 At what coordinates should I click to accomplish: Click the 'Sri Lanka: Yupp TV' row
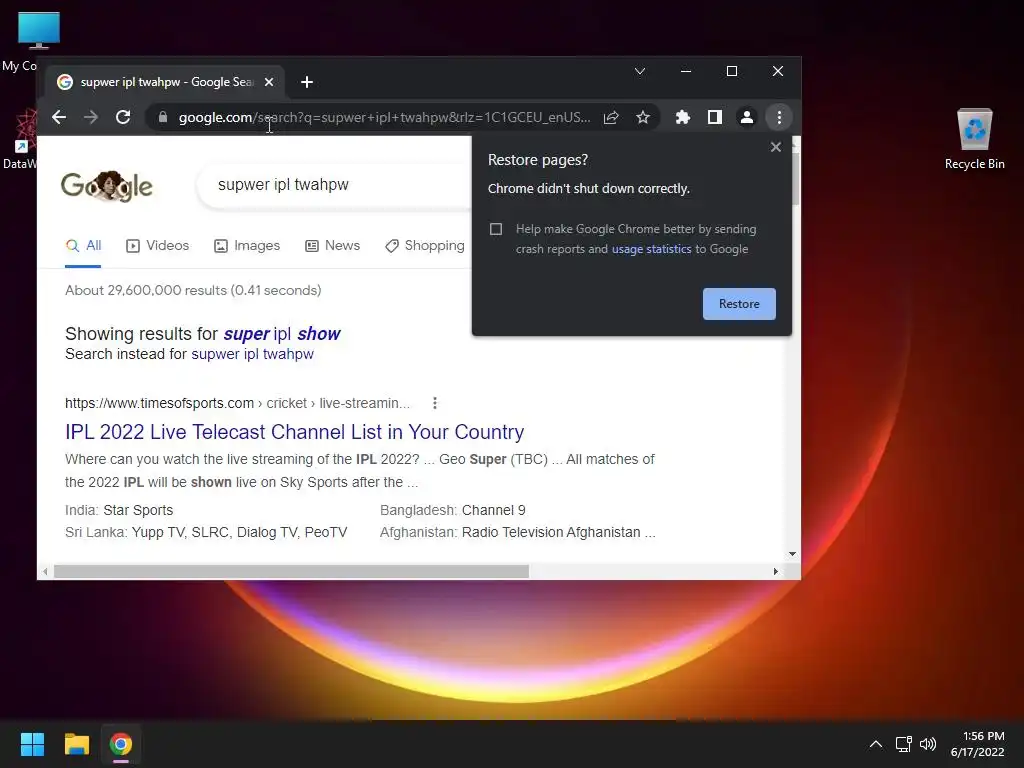tap(206, 532)
